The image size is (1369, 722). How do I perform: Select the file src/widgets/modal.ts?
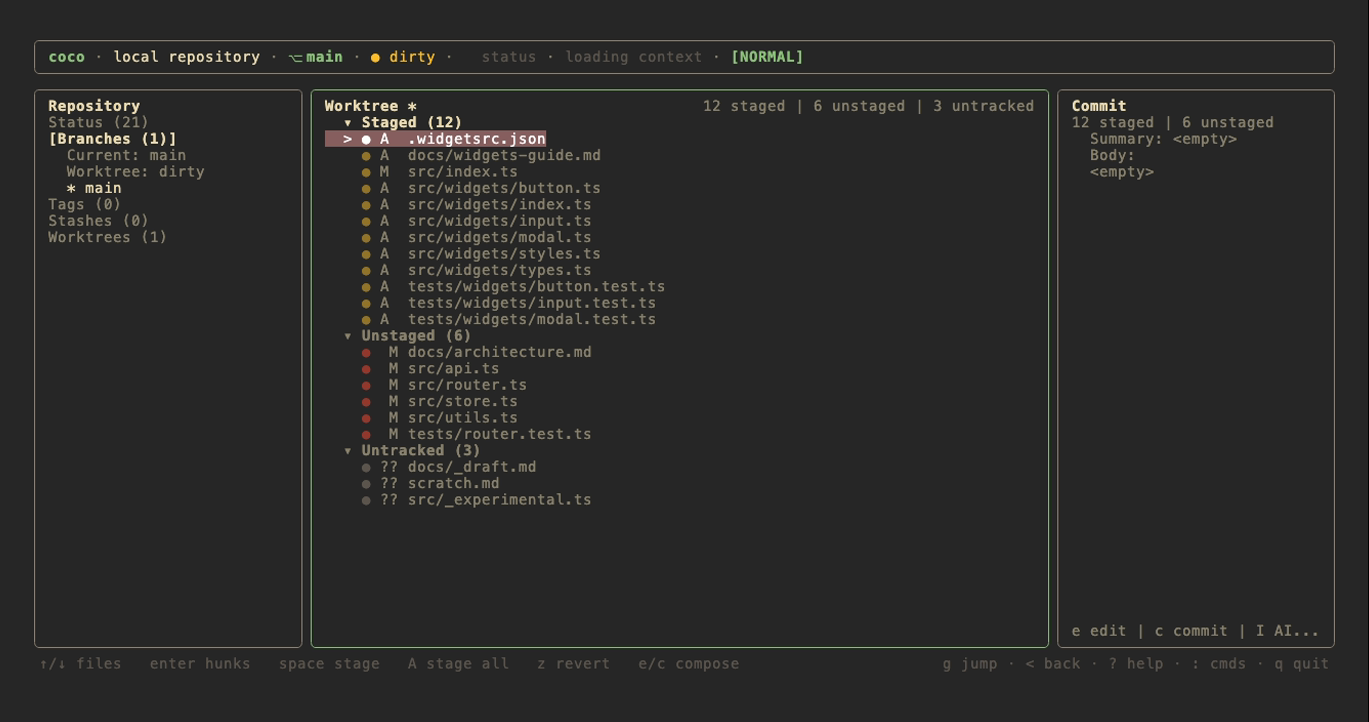click(x=500, y=238)
